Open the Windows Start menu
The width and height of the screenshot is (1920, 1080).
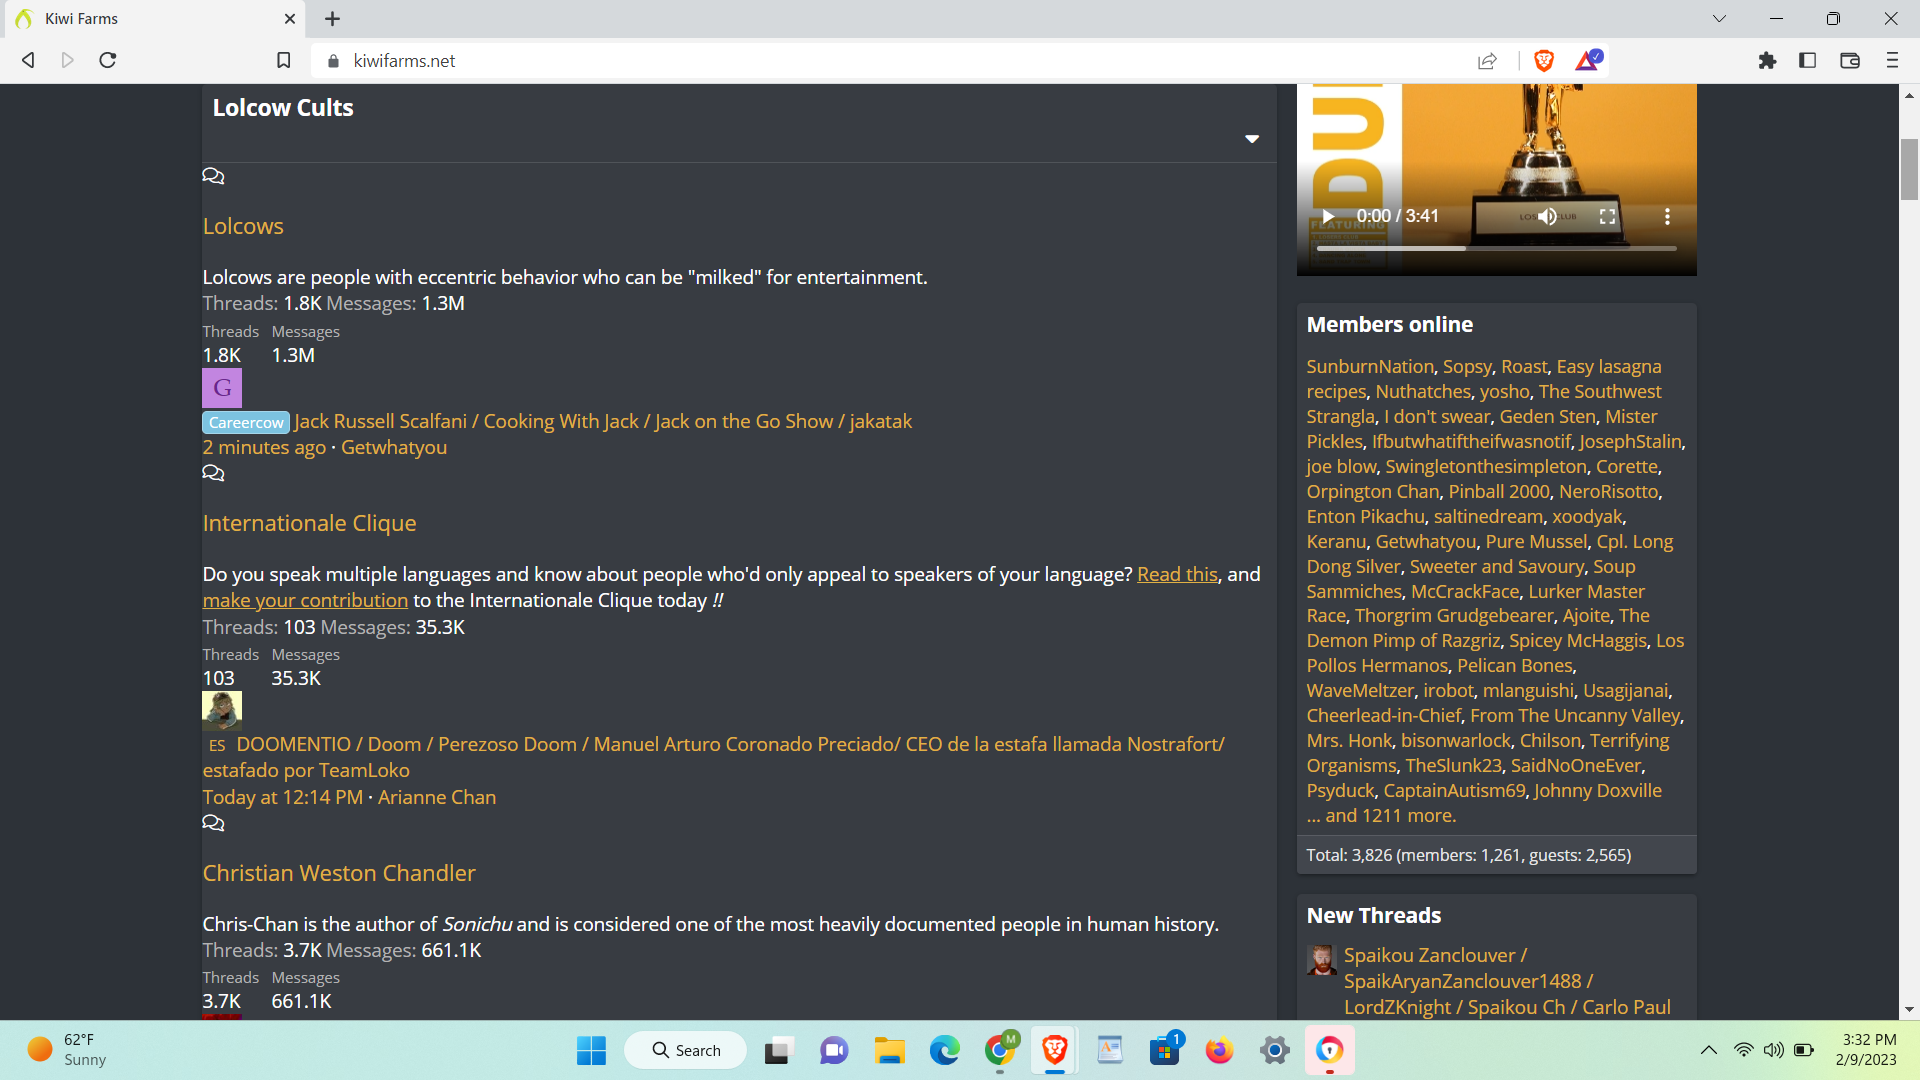pos(591,1050)
